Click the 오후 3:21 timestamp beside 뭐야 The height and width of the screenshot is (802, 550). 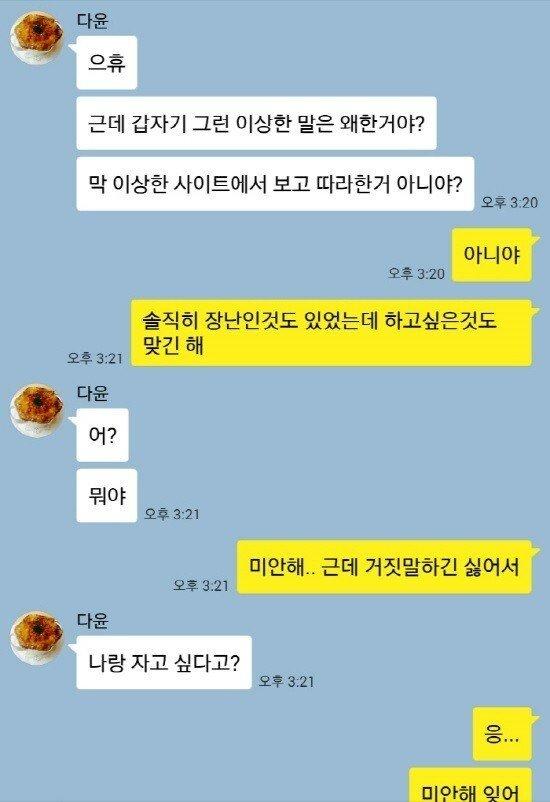(172, 514)
